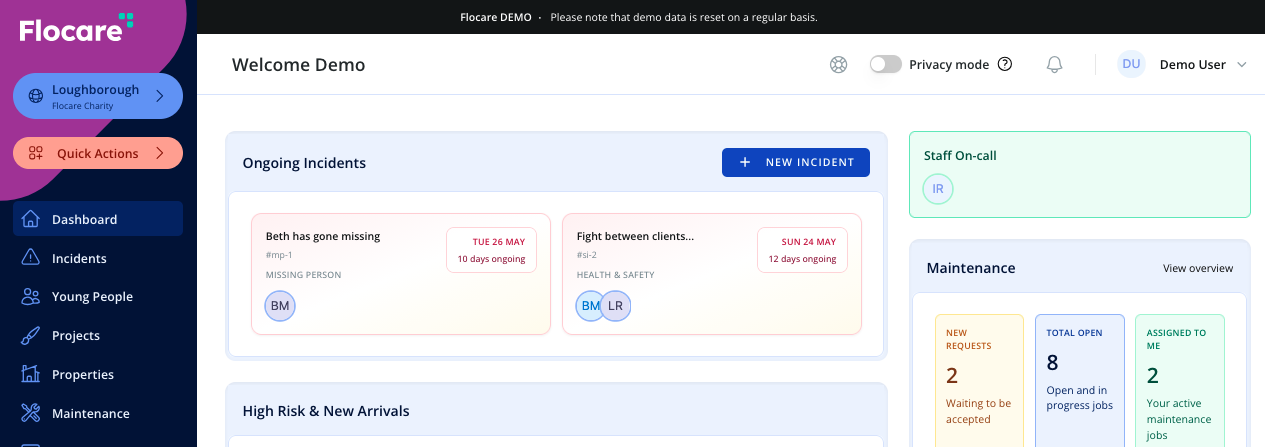Viewport: 1265px width, 447px height.
Task: Open Maintenance in the sidebar
Action: (98, 413)
